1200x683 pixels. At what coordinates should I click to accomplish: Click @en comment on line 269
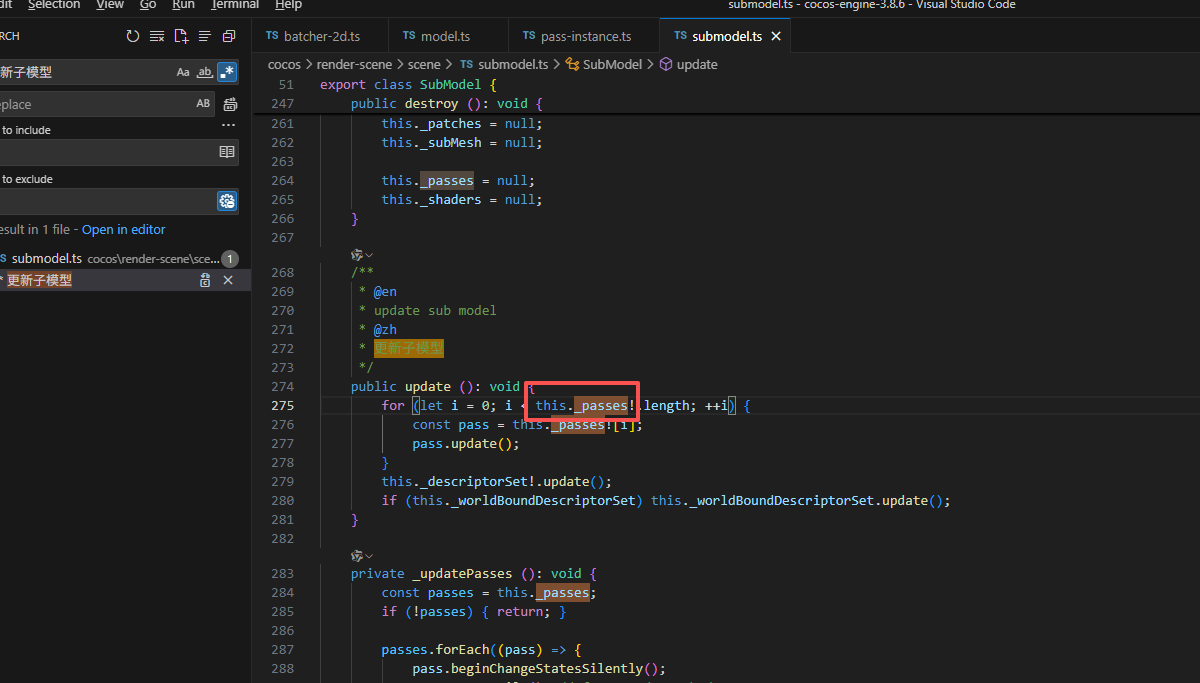(x=385, y=292)
